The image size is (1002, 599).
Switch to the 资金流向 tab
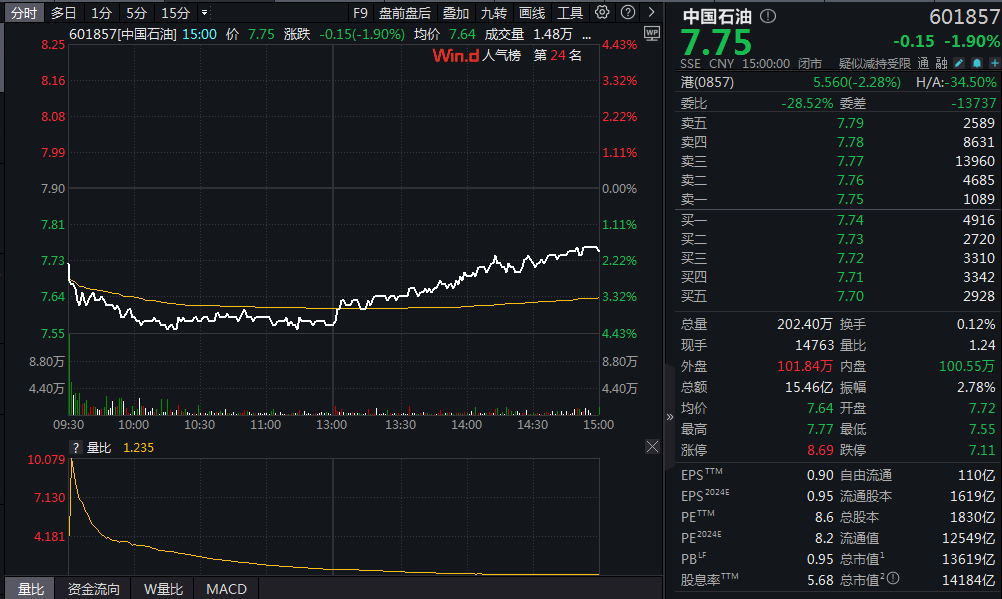click(x=94, y=589)
